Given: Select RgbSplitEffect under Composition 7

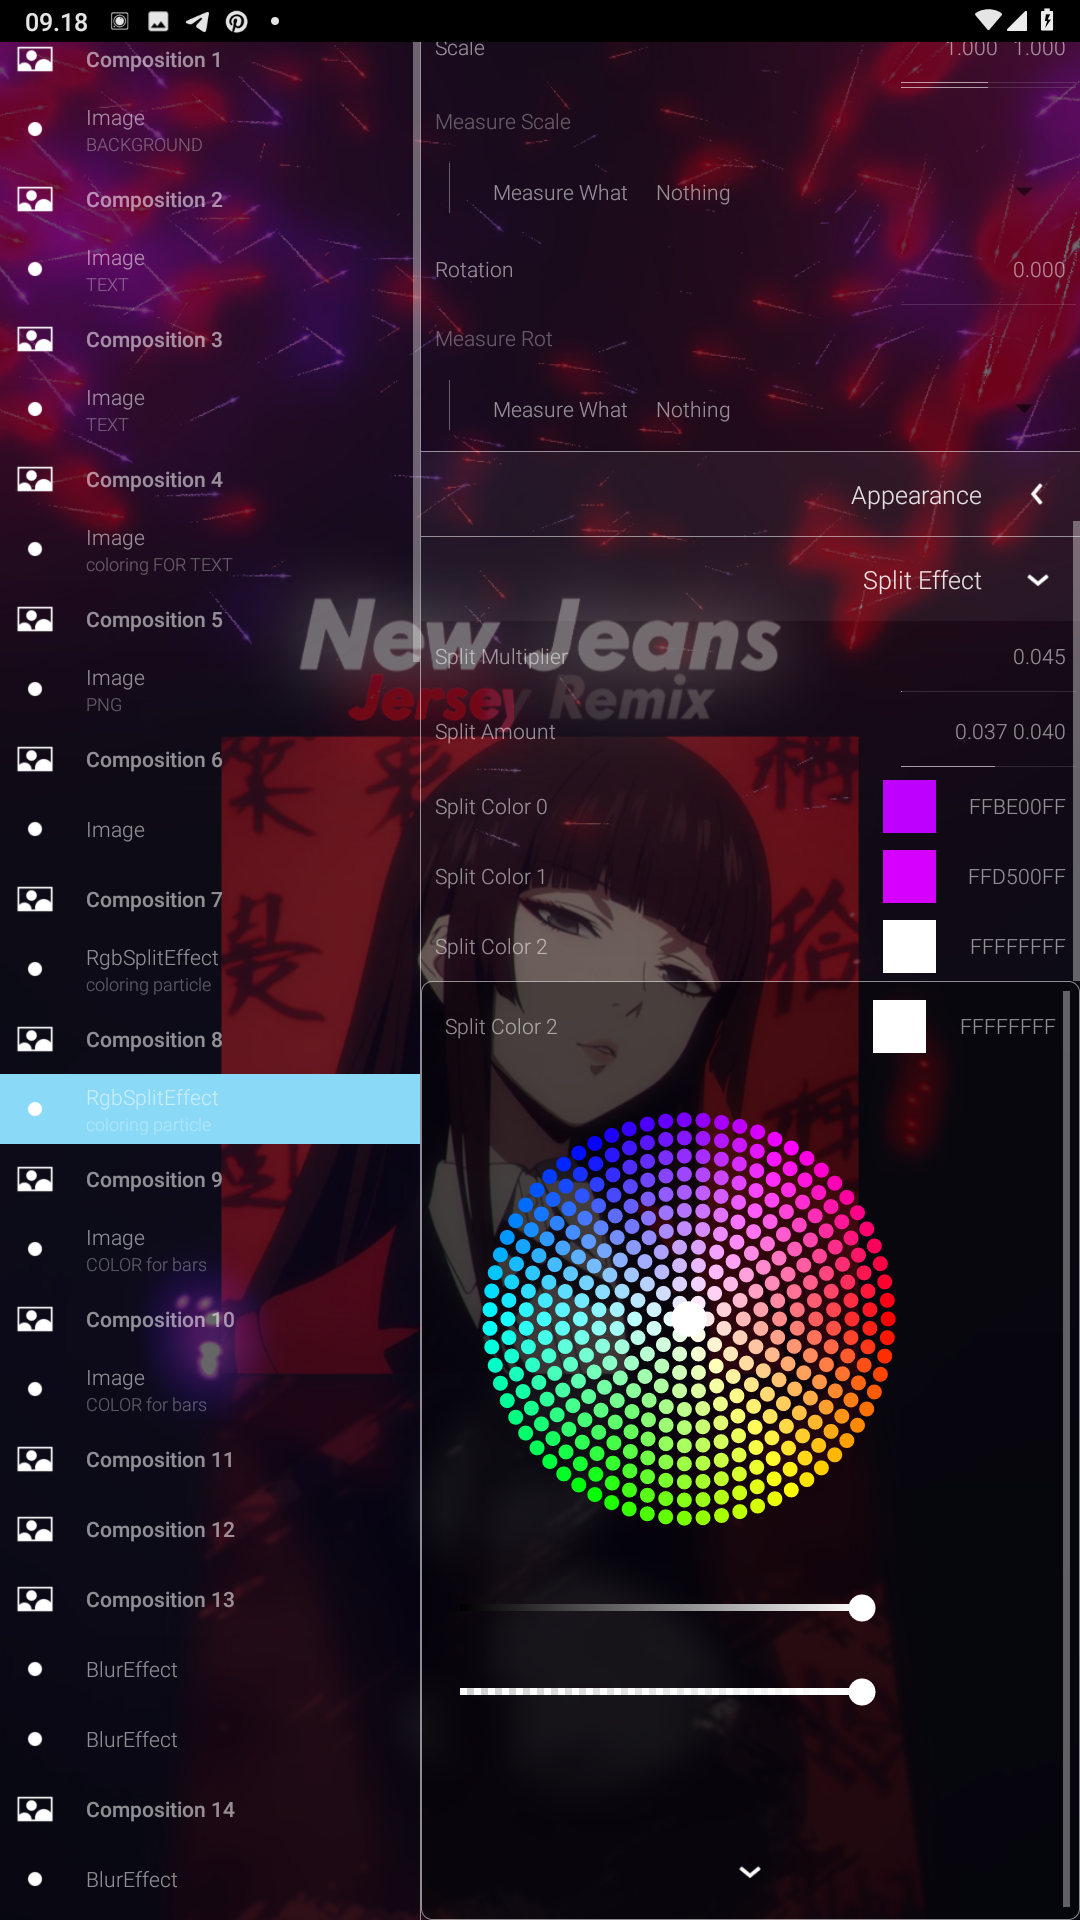Looking at the screenshot, I should coord(210,970).
